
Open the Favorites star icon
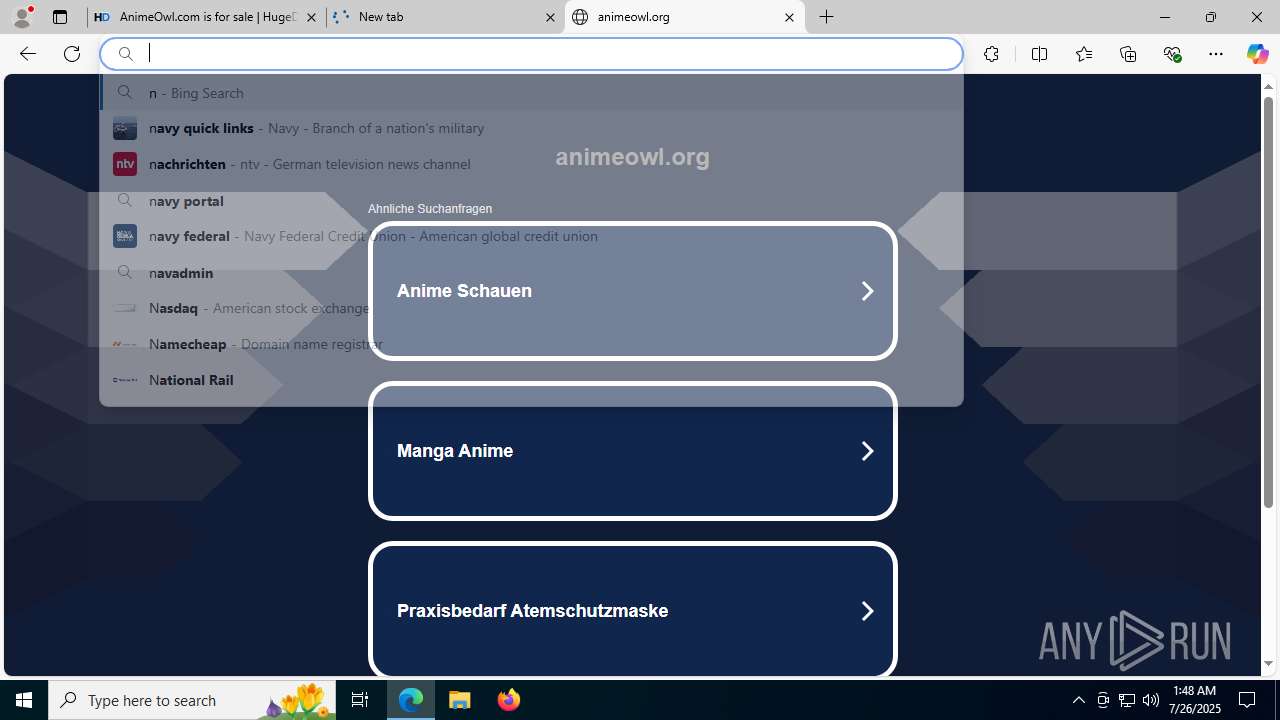click(1084, 54)
